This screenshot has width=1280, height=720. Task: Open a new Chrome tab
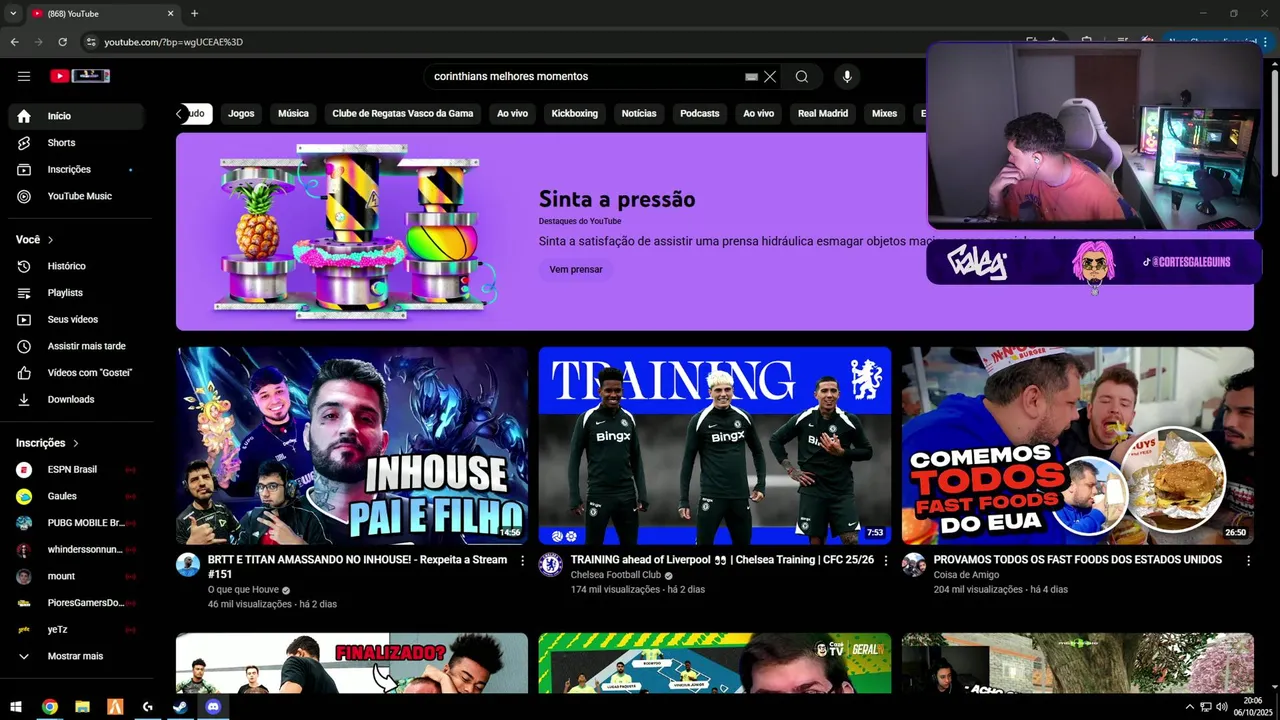pyautogui.click(x=194, y=13)
